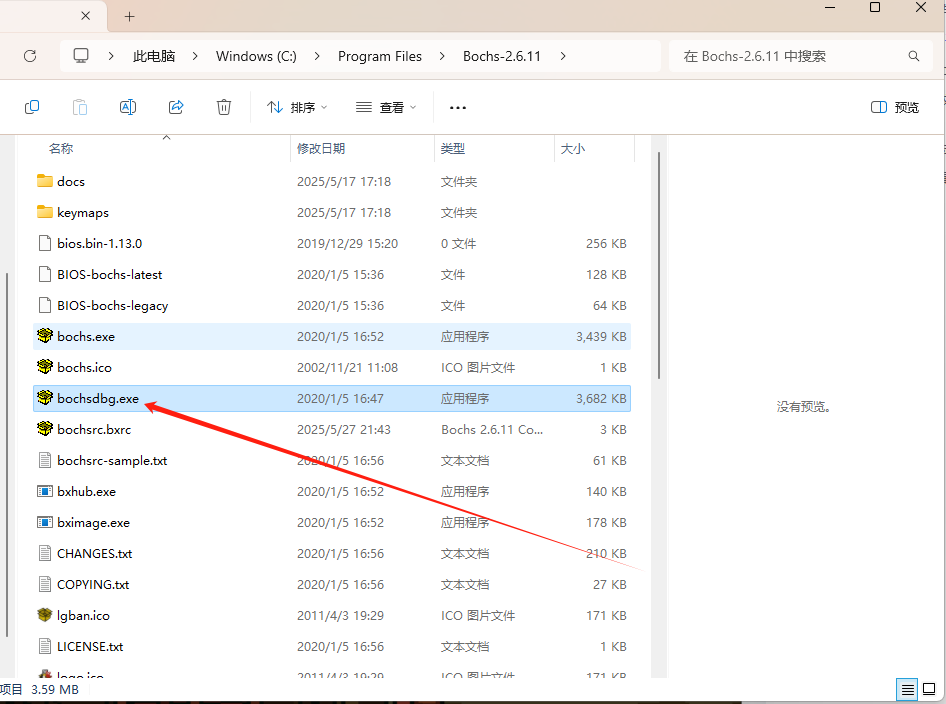Sort by the 名称 column header
The width and height of the screenshot is (946, 704).
pyautogui.click(x=61, y=148)
